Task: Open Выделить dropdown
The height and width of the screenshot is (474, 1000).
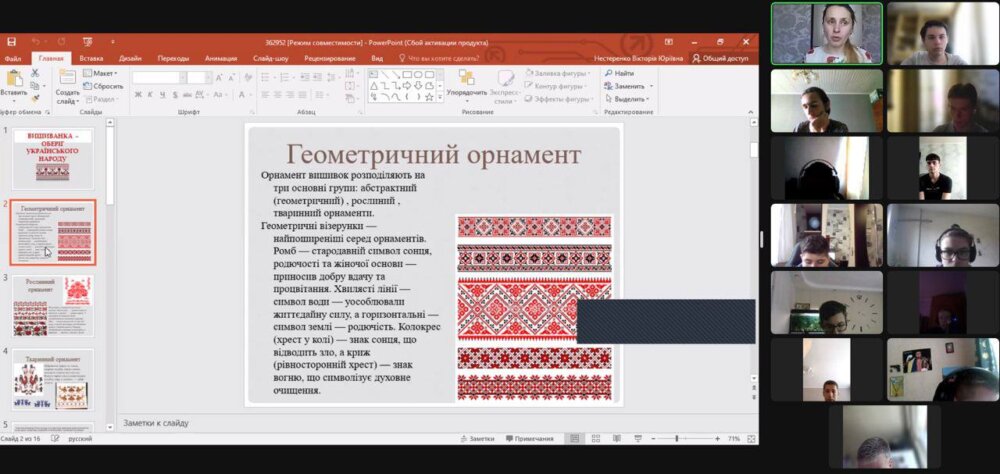Action: pyautogui.click(x=627, y=99)
